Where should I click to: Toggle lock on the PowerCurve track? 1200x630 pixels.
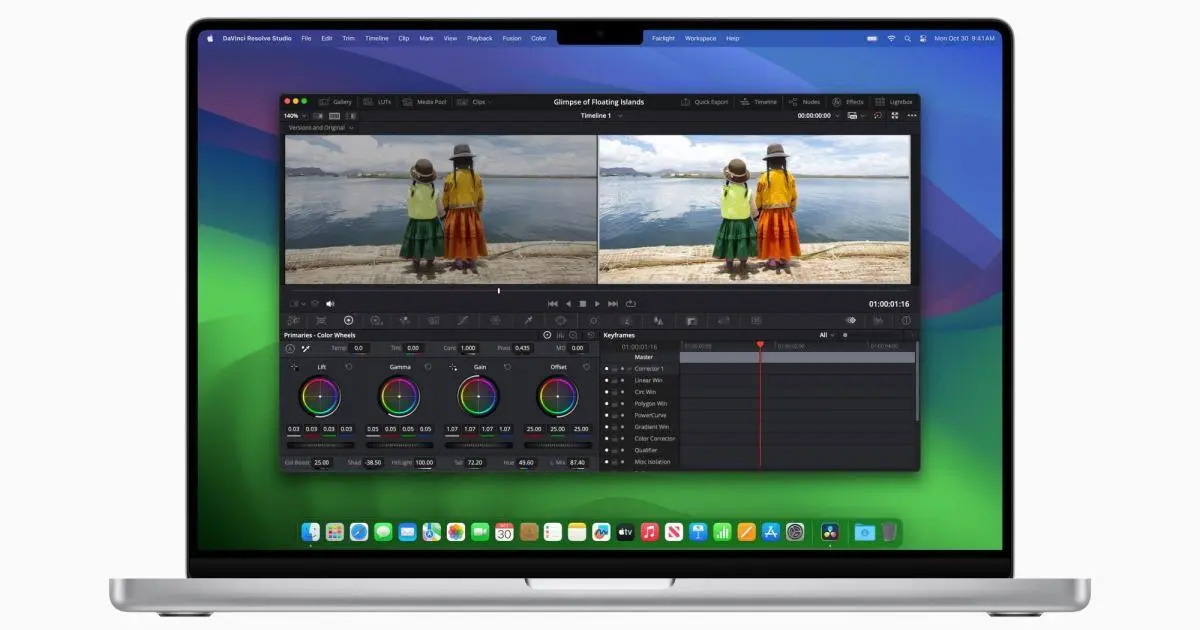(614, 415)
